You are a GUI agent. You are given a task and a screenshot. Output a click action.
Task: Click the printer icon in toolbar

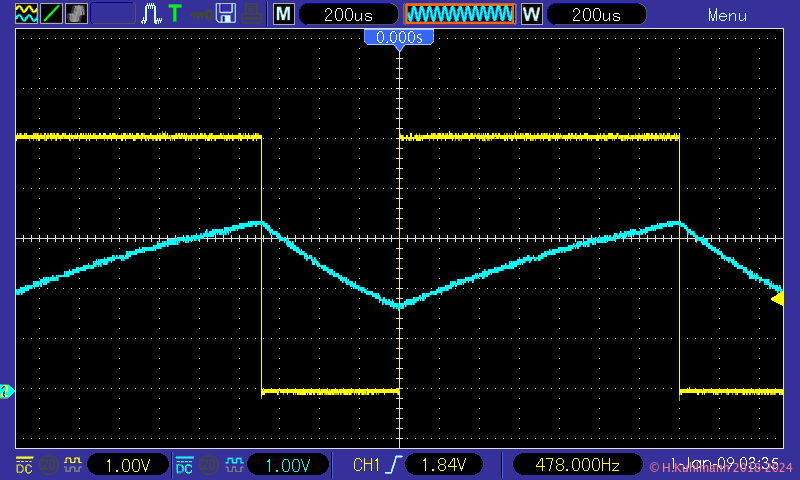pos(252,14)
